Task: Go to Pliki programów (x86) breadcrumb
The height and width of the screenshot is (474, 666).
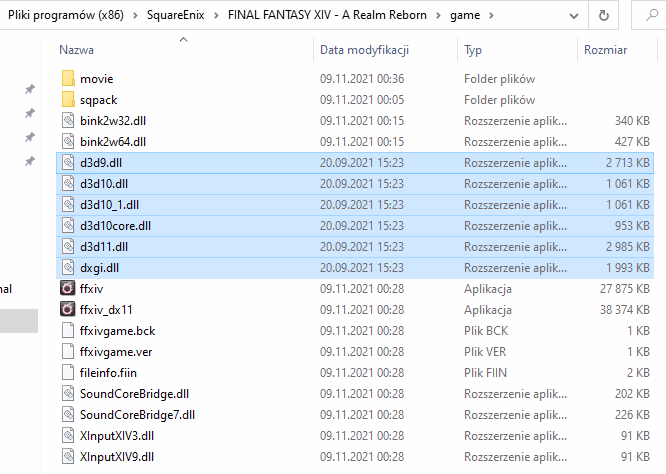Action: [65, 15]
